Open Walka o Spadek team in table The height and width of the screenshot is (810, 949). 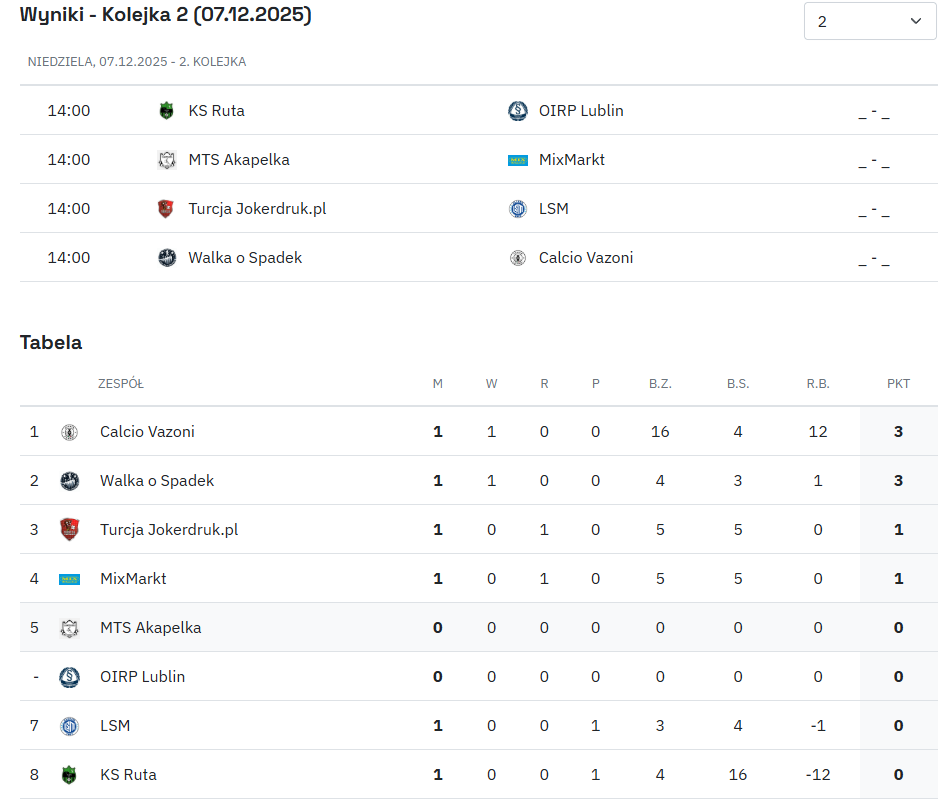[157, 481]
